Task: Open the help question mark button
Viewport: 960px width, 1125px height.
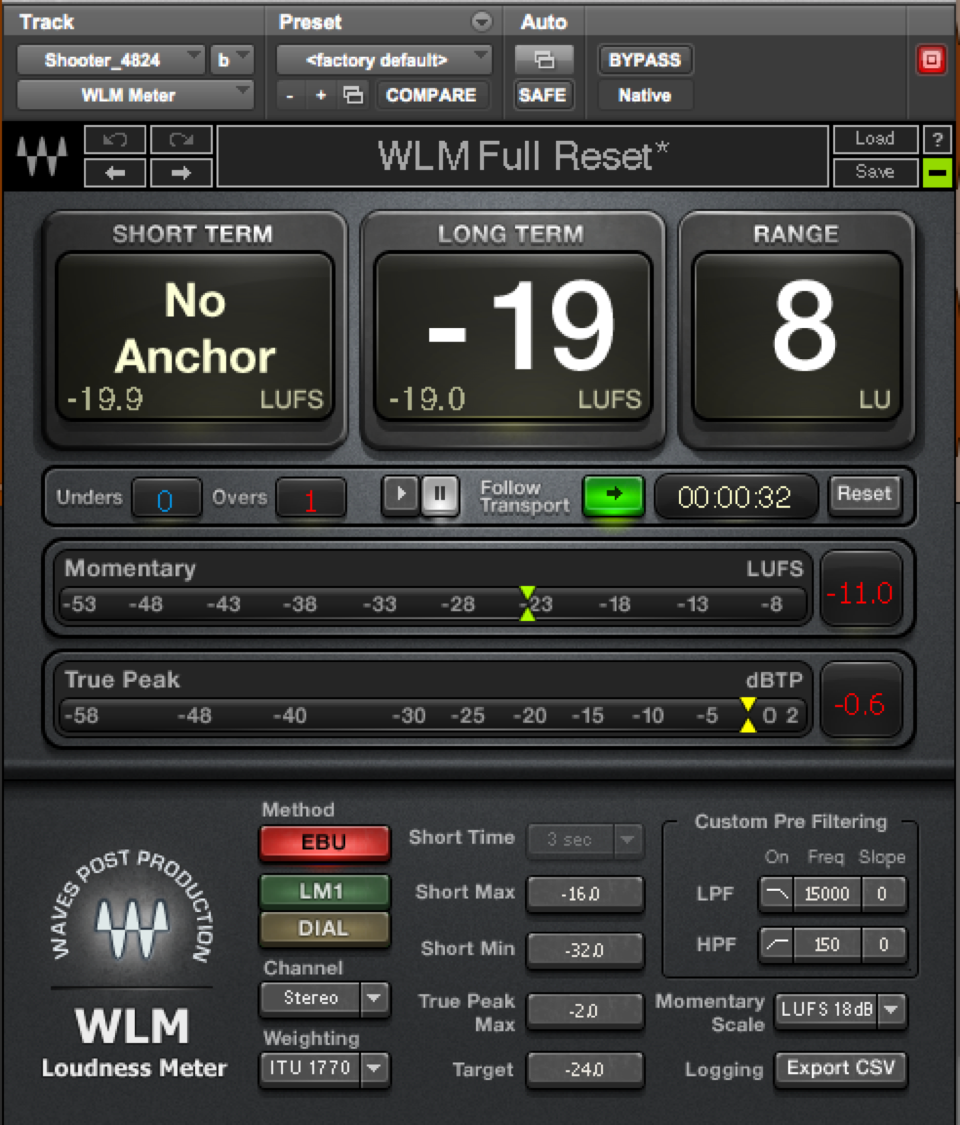Action: tap(937, 139)
